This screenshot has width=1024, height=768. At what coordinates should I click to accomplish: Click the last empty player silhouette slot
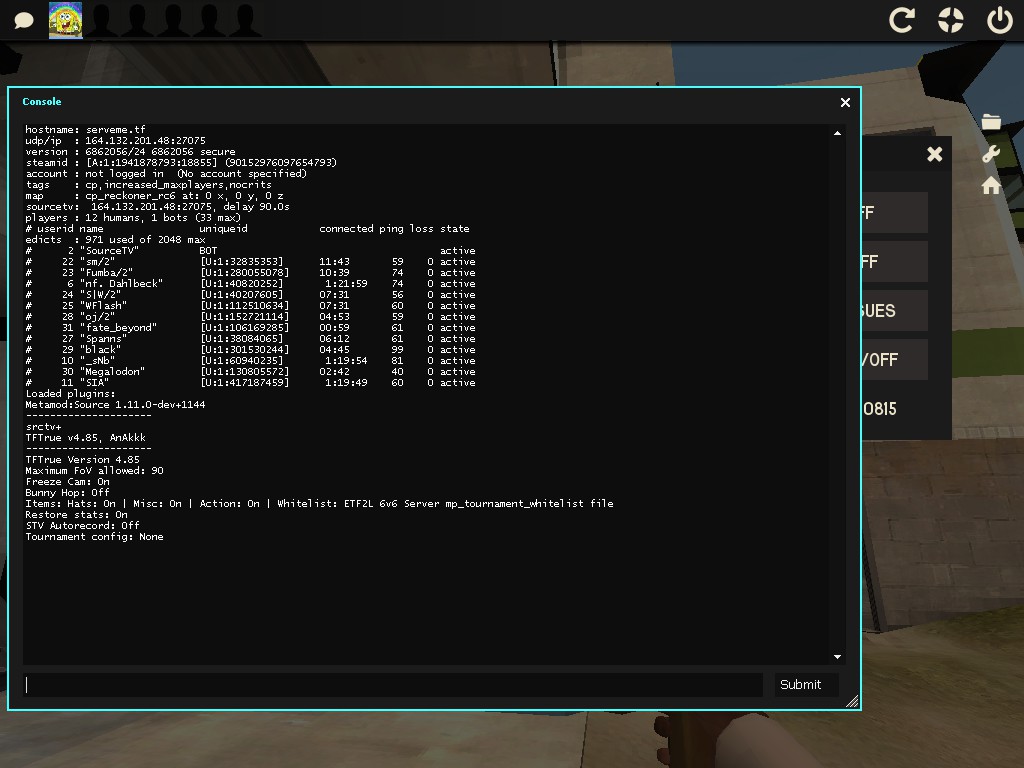coord(244,20)
